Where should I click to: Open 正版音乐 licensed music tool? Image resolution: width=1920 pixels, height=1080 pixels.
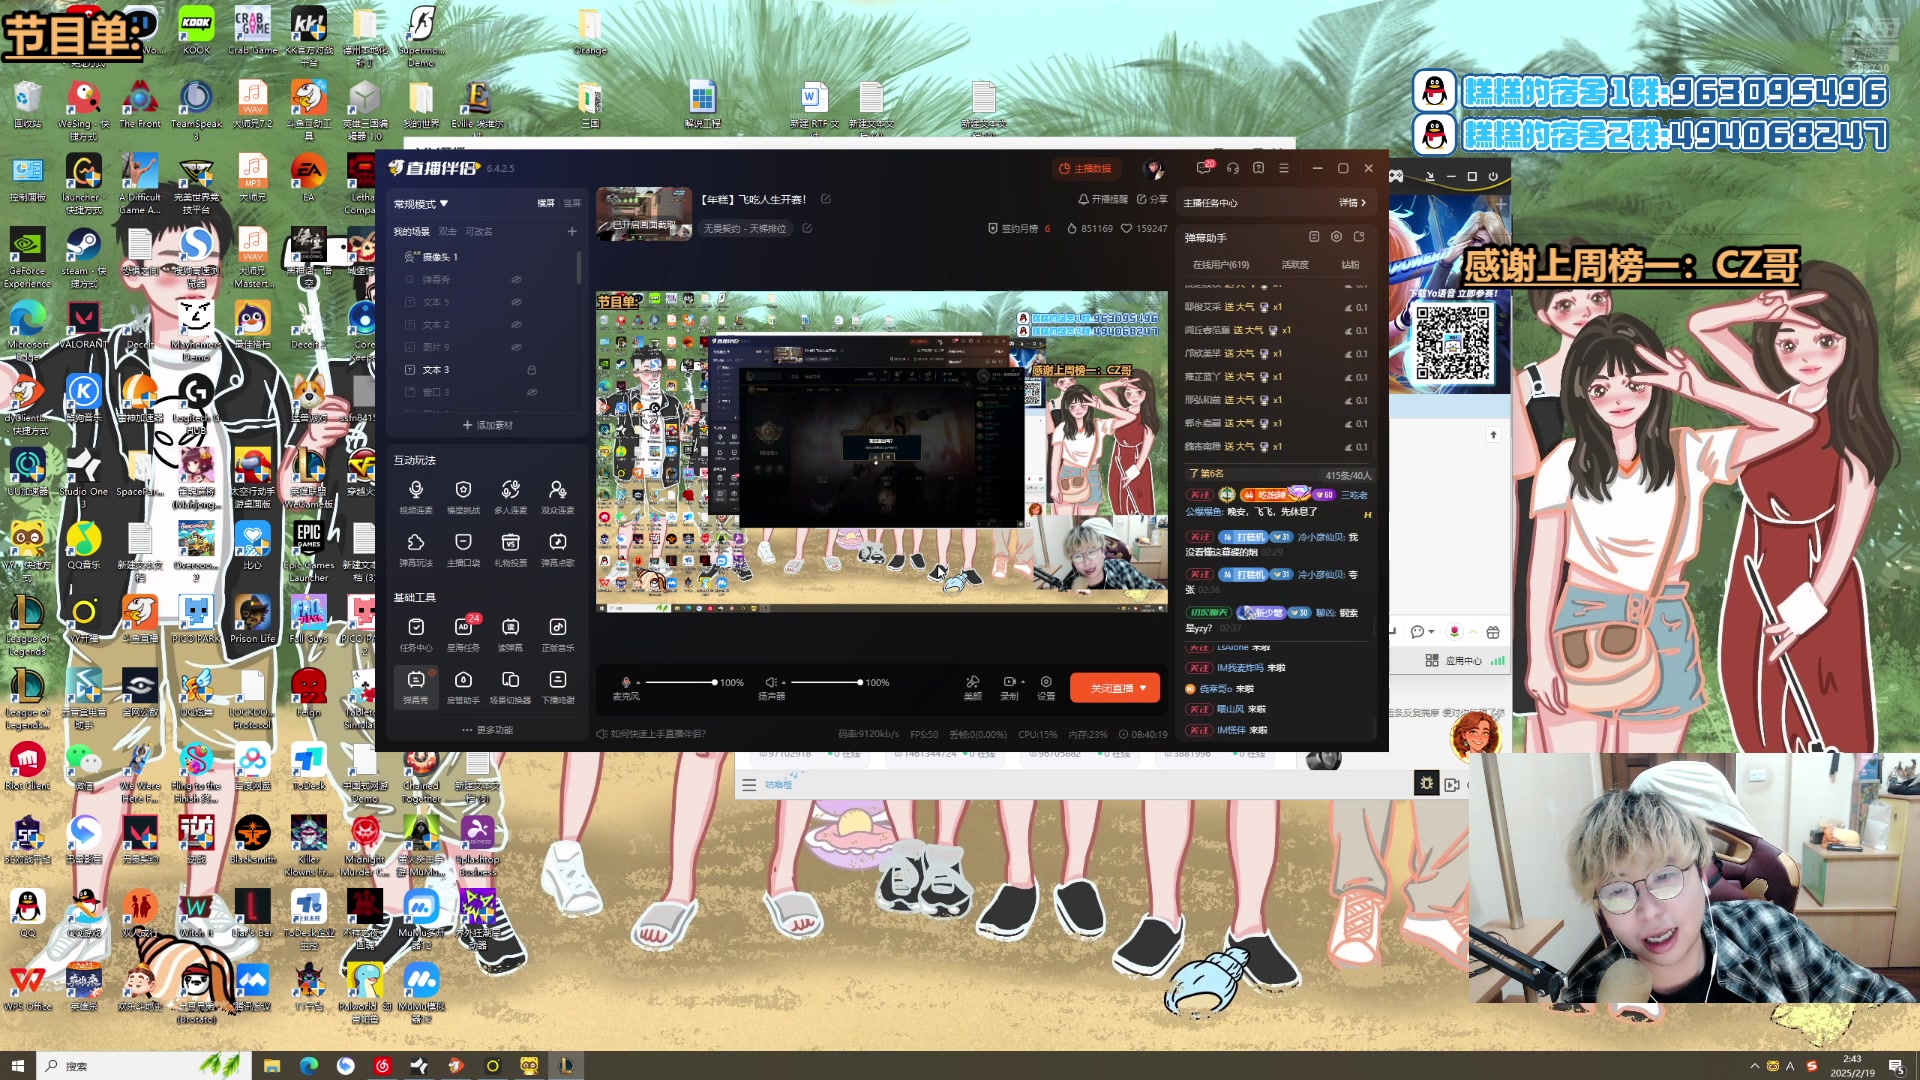pyautogui.click(x=557, y=634)
